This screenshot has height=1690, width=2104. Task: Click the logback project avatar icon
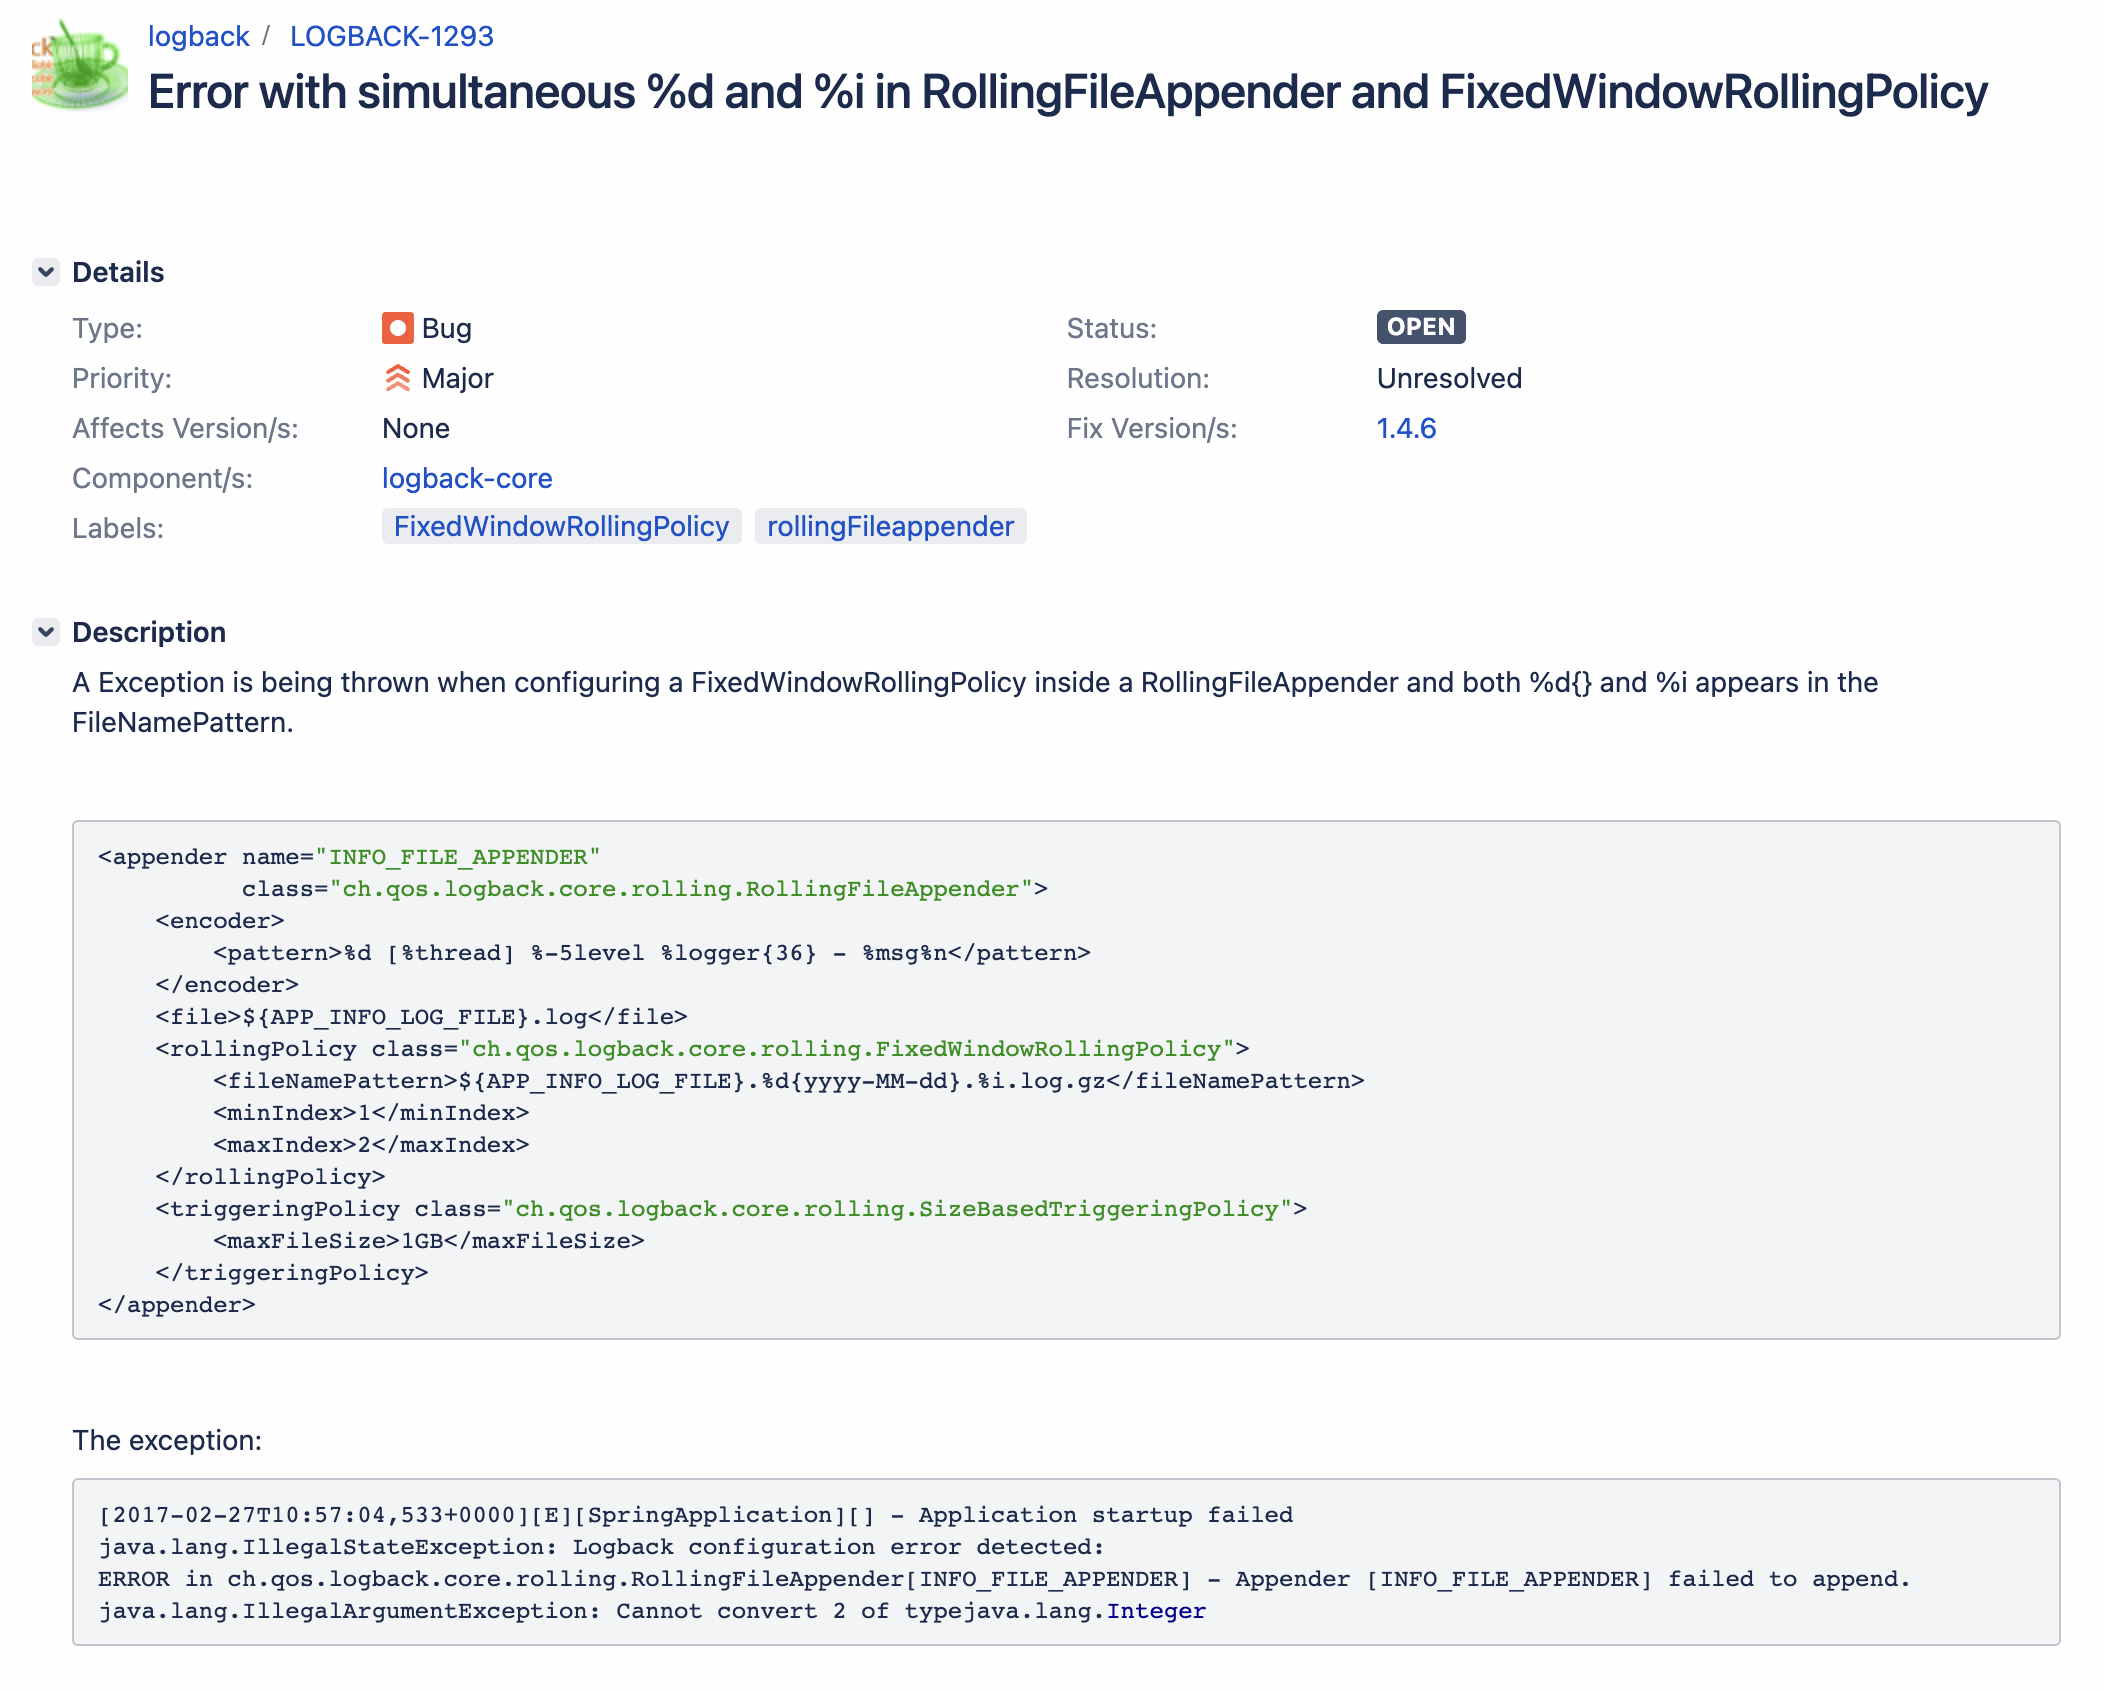point(79,65)
